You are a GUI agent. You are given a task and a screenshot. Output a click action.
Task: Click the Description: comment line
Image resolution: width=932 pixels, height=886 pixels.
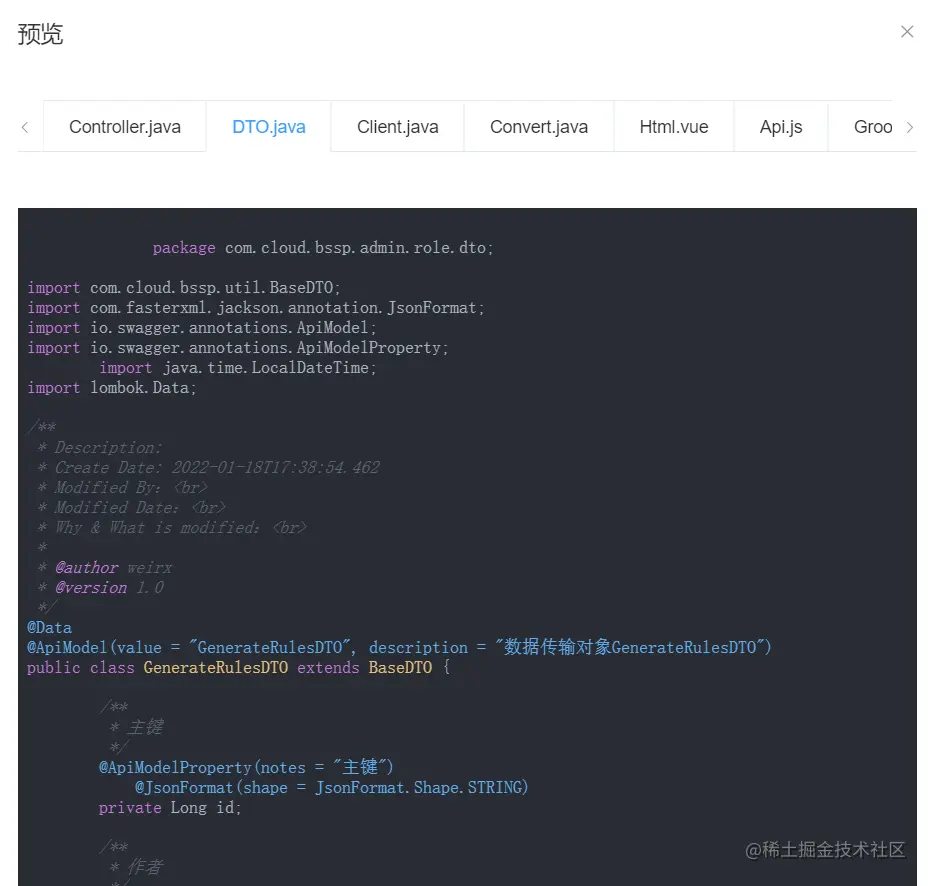pyautogui.click(x=100, y=447)
